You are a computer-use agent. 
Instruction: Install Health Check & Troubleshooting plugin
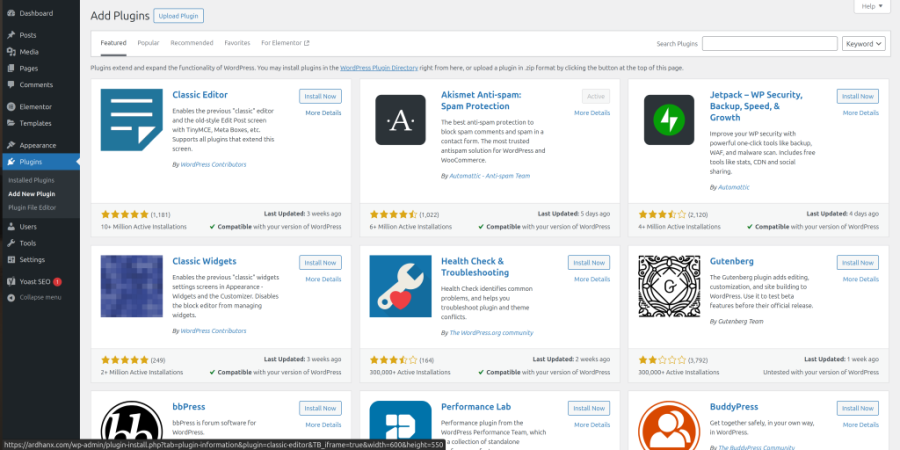coord(589,263)
